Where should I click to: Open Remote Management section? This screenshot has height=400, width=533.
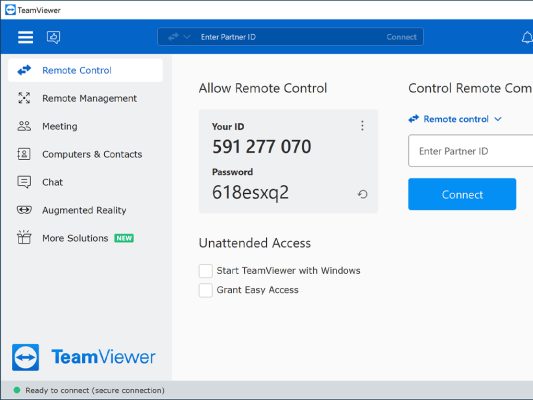pyautogui.click(x=85, y=98)
